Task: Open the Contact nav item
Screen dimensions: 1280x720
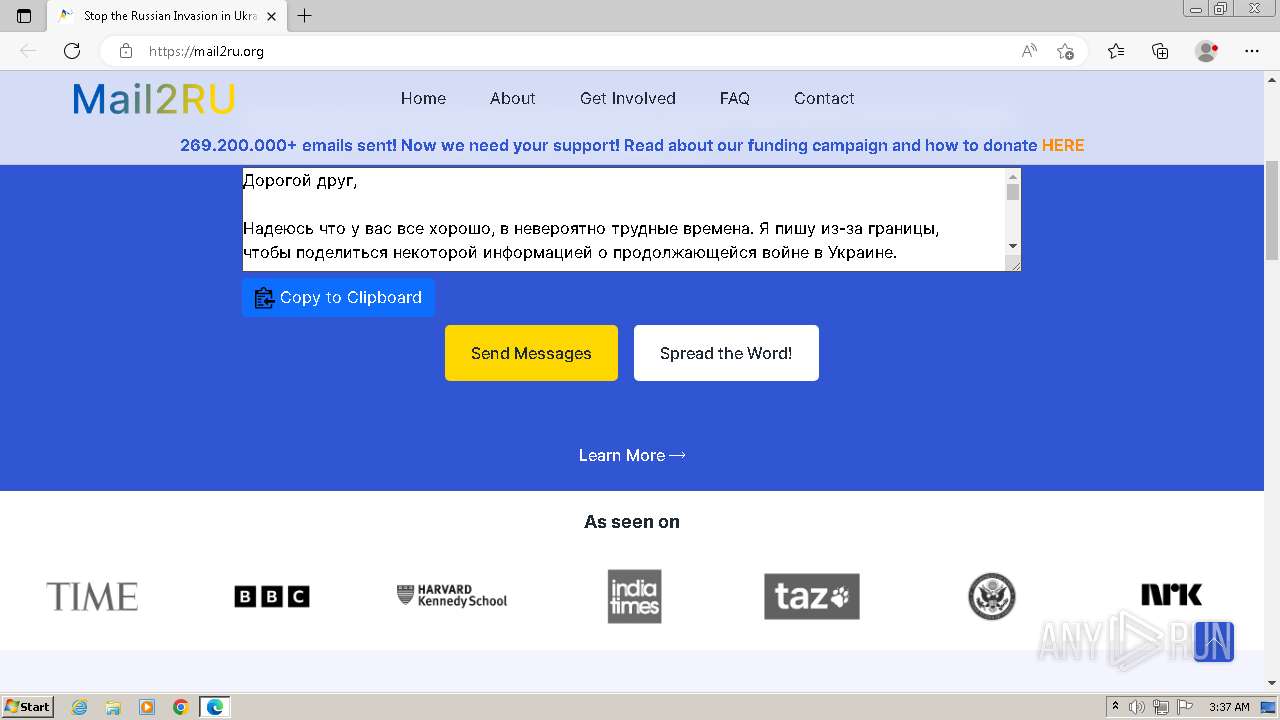Action: point(824,98)
